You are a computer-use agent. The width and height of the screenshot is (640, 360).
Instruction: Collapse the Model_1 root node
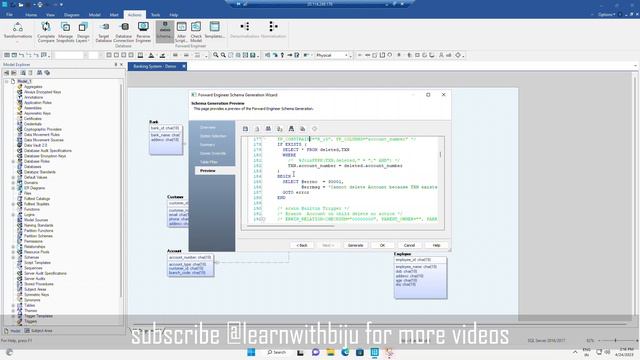7,81
